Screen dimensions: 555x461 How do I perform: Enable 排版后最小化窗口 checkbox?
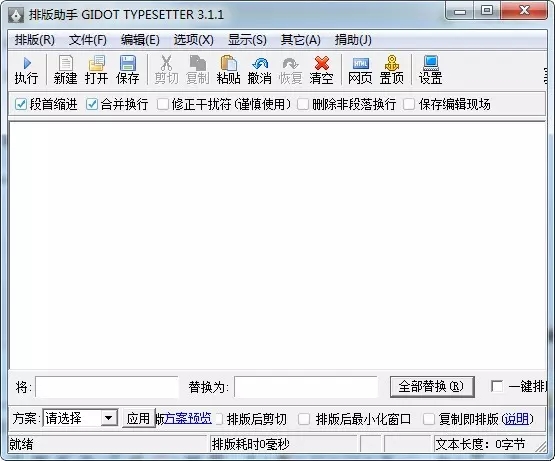[304, 419]
